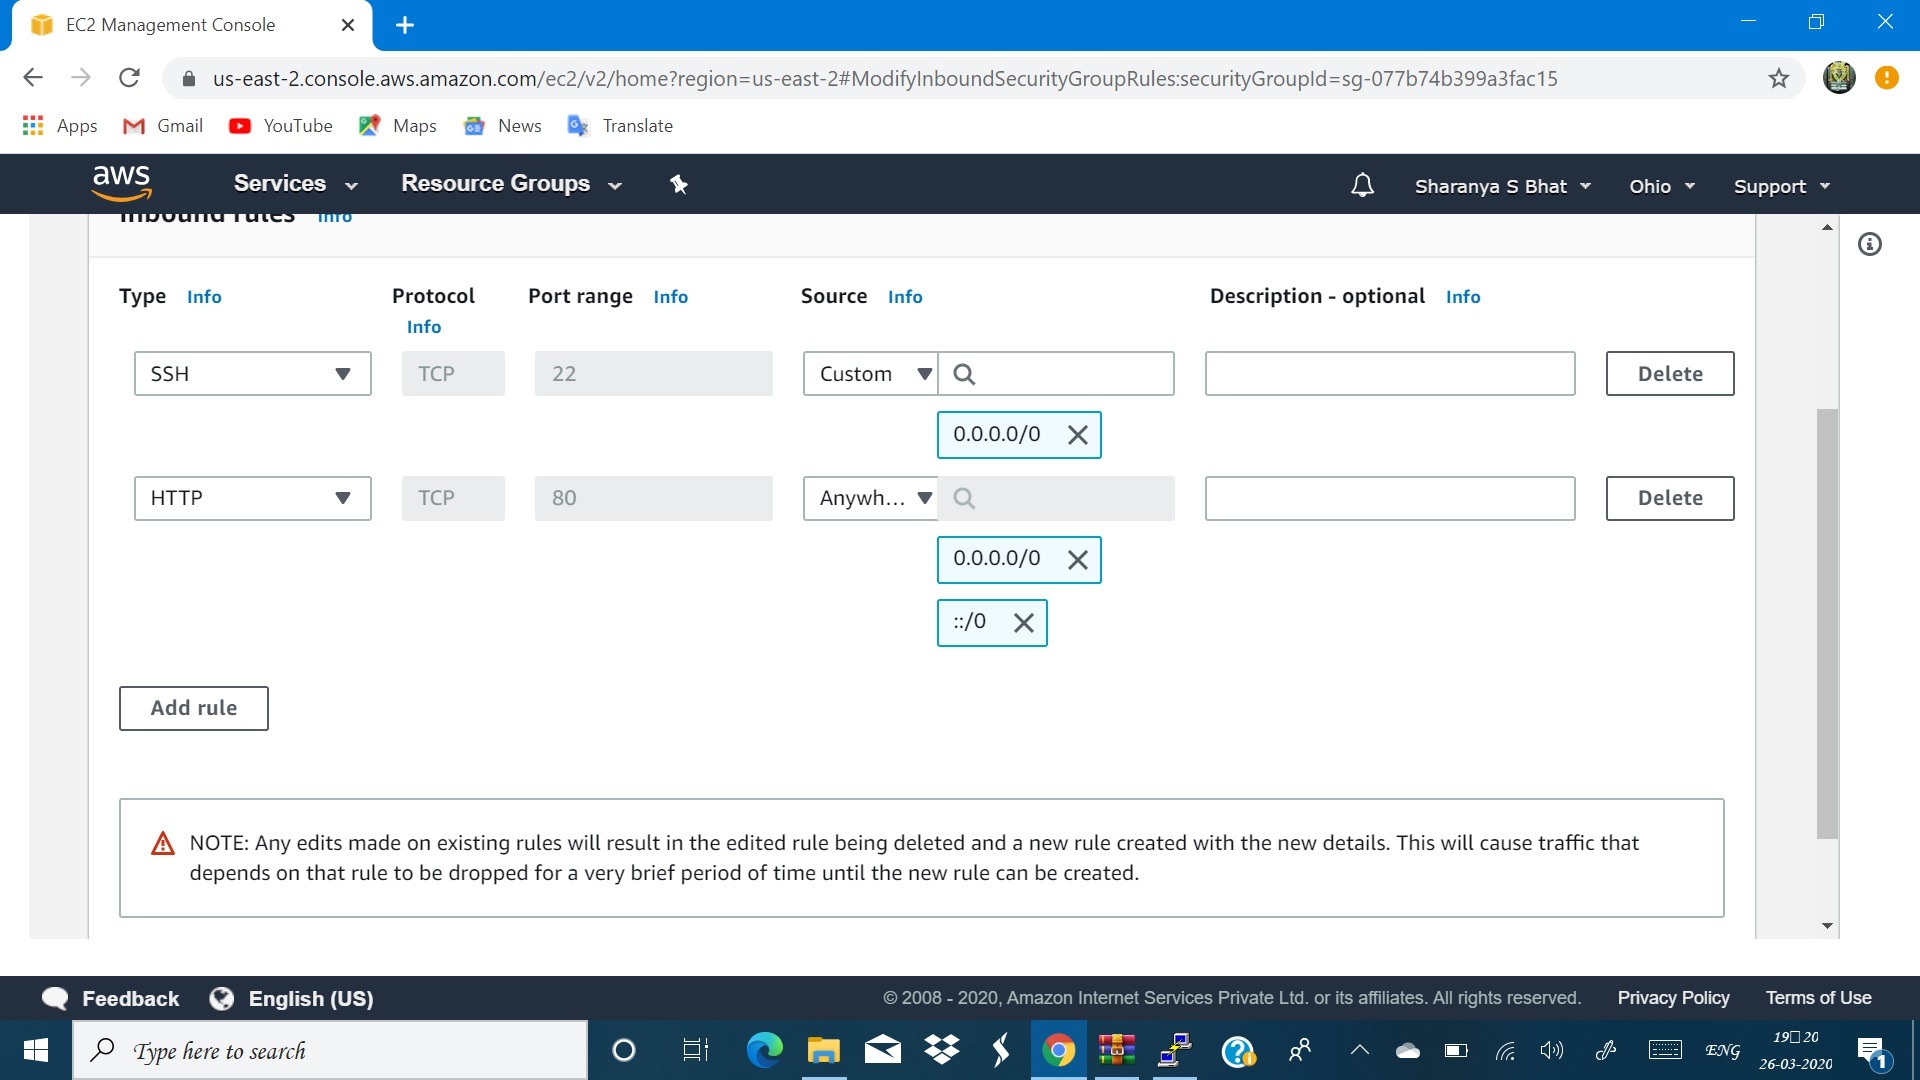Open the Ohio region selector
This screenshot has height=1080, width=1920.
pos(1661,186)
